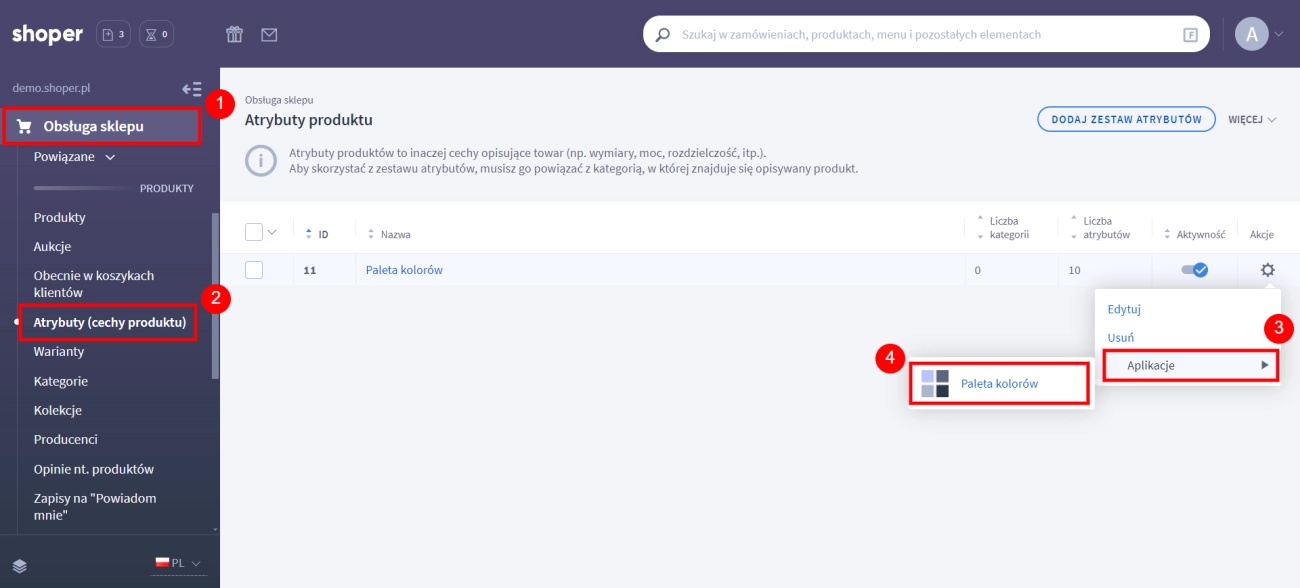
Task: Click the gift icon in top bar
Action: click(x=234, y=35)
